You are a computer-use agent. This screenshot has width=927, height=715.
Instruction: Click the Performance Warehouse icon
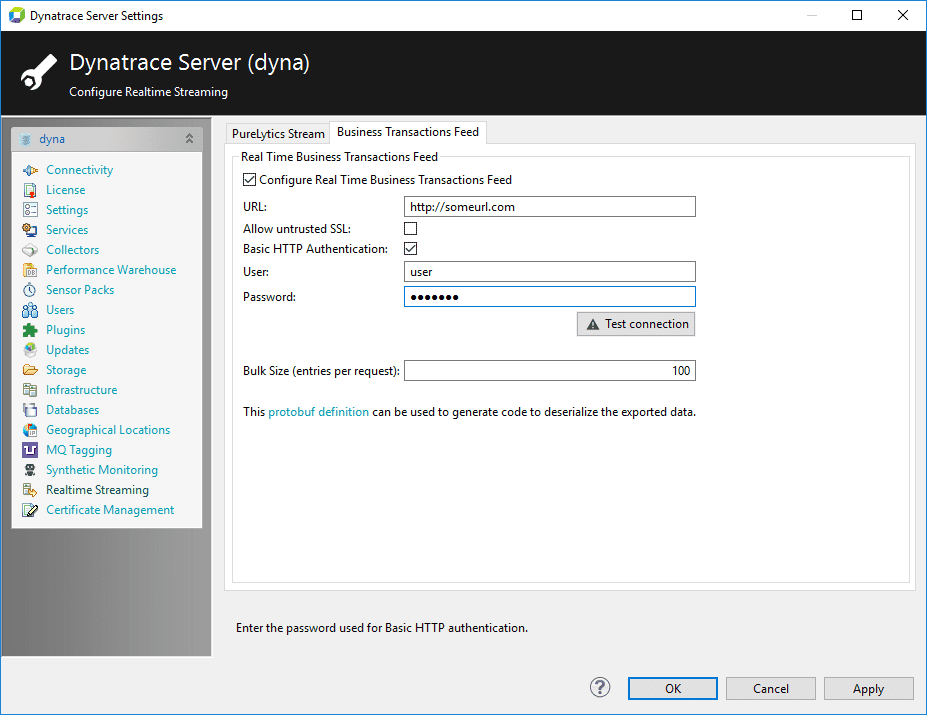[30, 270]
